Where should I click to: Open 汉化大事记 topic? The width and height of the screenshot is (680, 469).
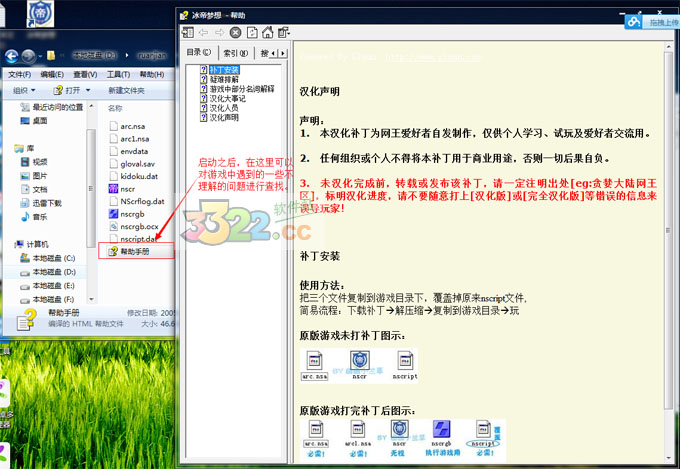[x=228, y=98]
